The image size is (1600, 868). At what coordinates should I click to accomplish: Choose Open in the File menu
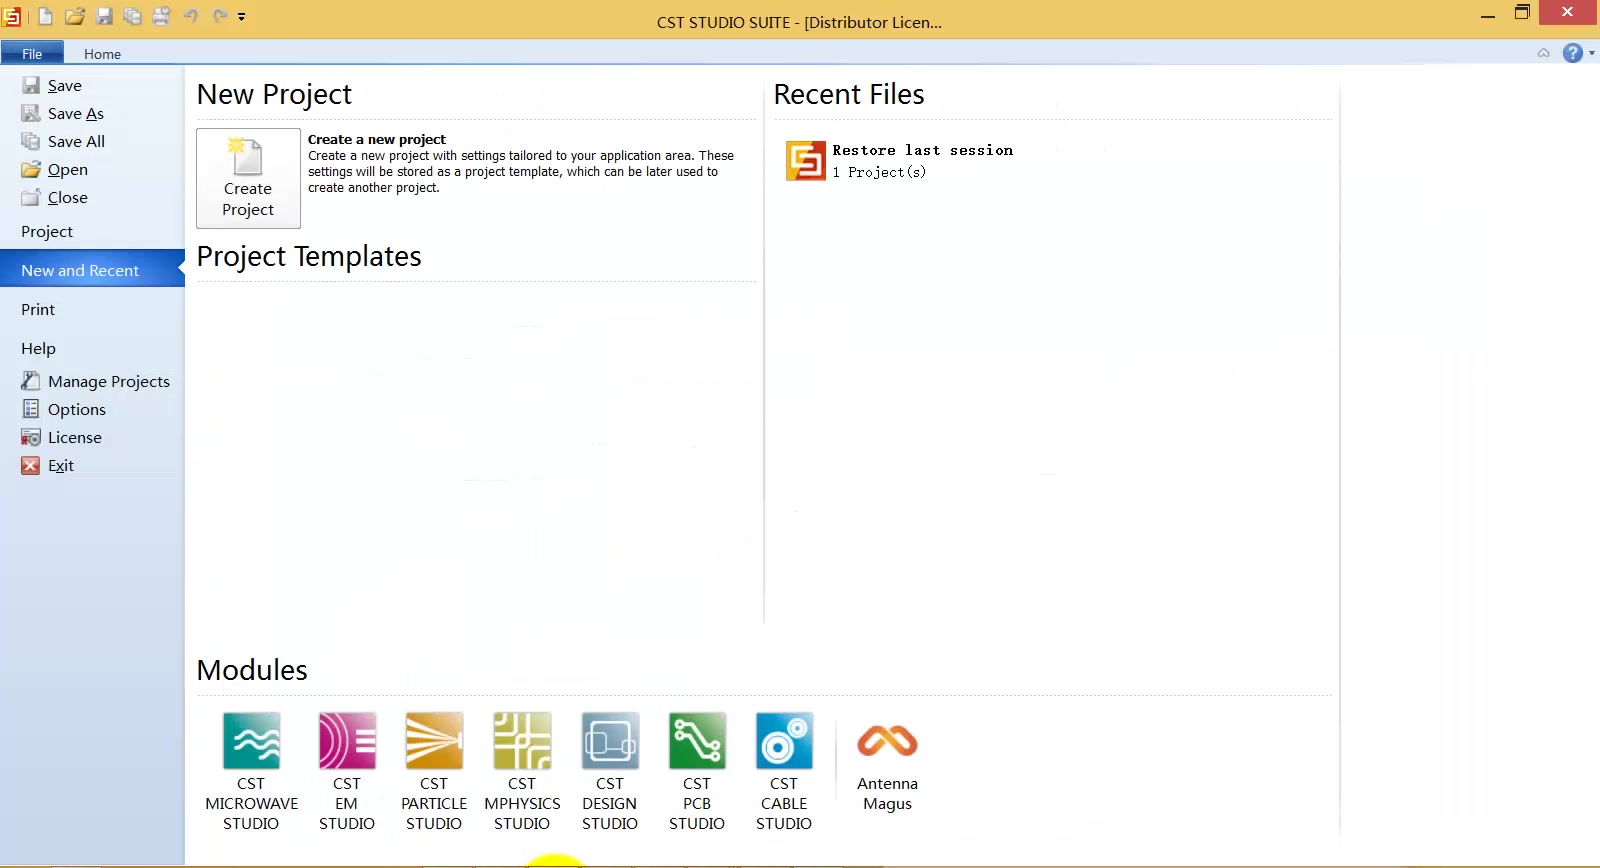pos(68,170)
